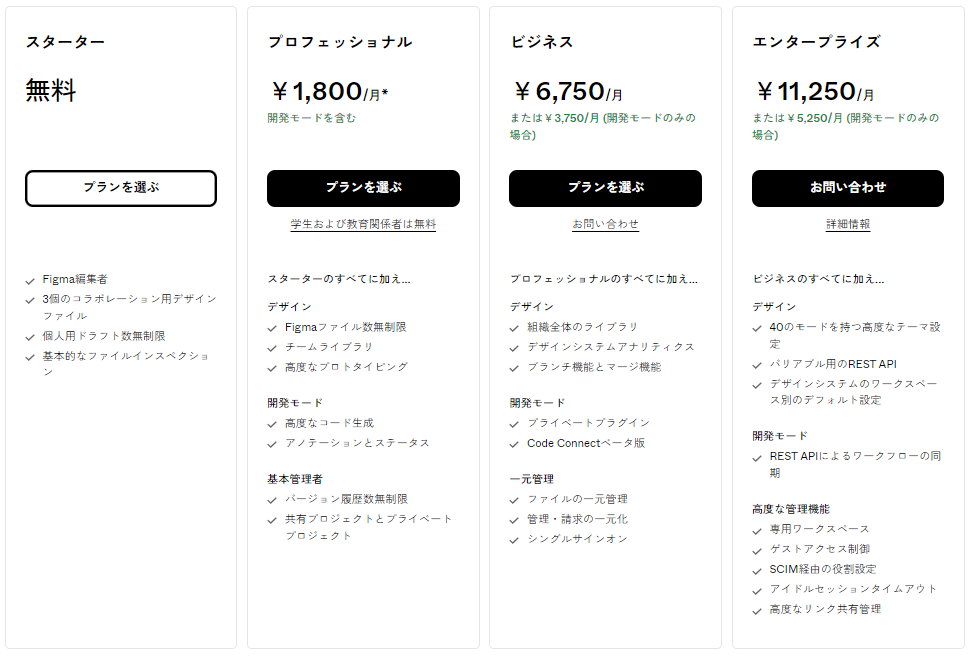Image resolution: width=968 pixels, height=656 pixels.
Task: Click the checkmark beside プライベートプラグイン
Action: pos(516,421)
